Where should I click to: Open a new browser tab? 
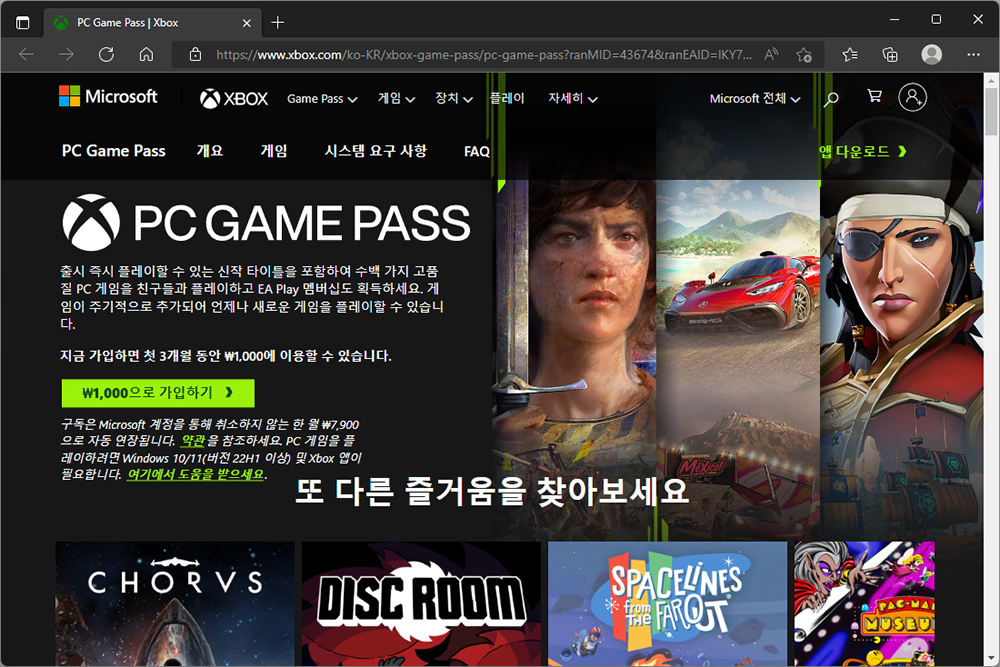tap(277, 23)
